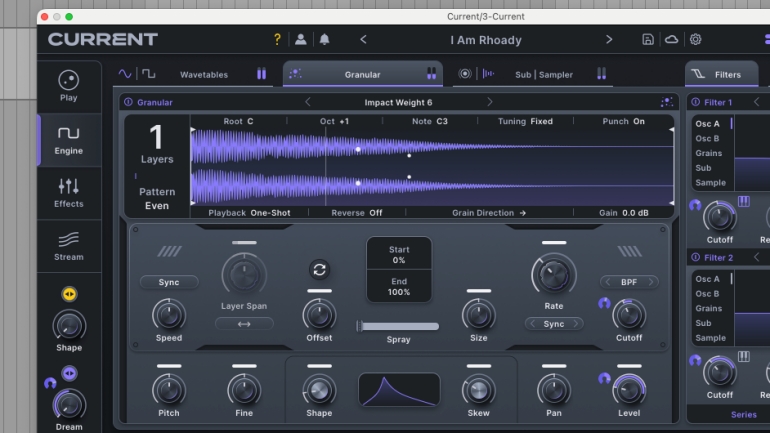
Task: Click the Filter 1 bars icon above Cutoff
Action: click(744, 201)
